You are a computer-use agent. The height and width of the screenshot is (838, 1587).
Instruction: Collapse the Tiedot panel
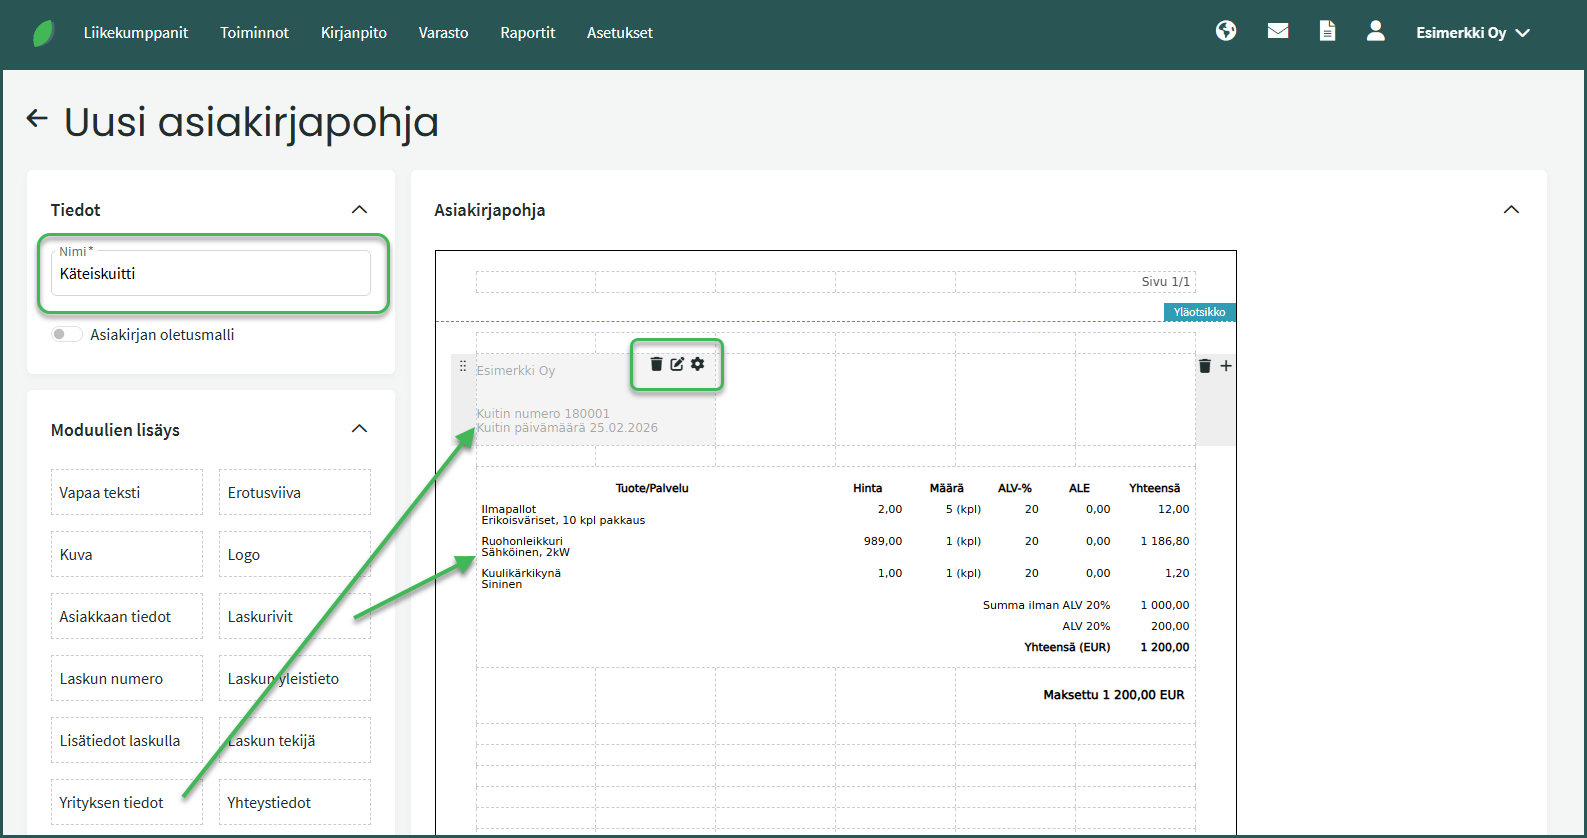click(x=359, y=209)
